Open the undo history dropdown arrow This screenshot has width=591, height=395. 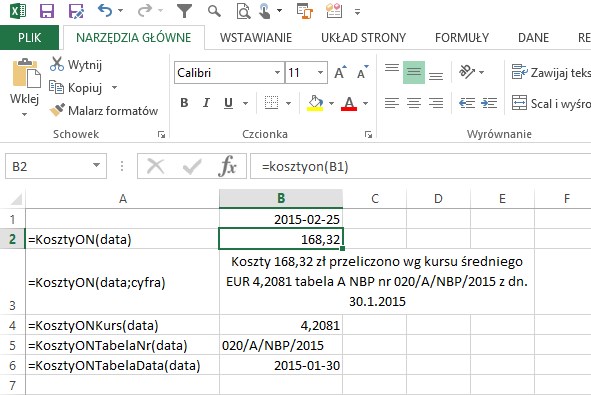pyautogui.click(x=121, y=11)
